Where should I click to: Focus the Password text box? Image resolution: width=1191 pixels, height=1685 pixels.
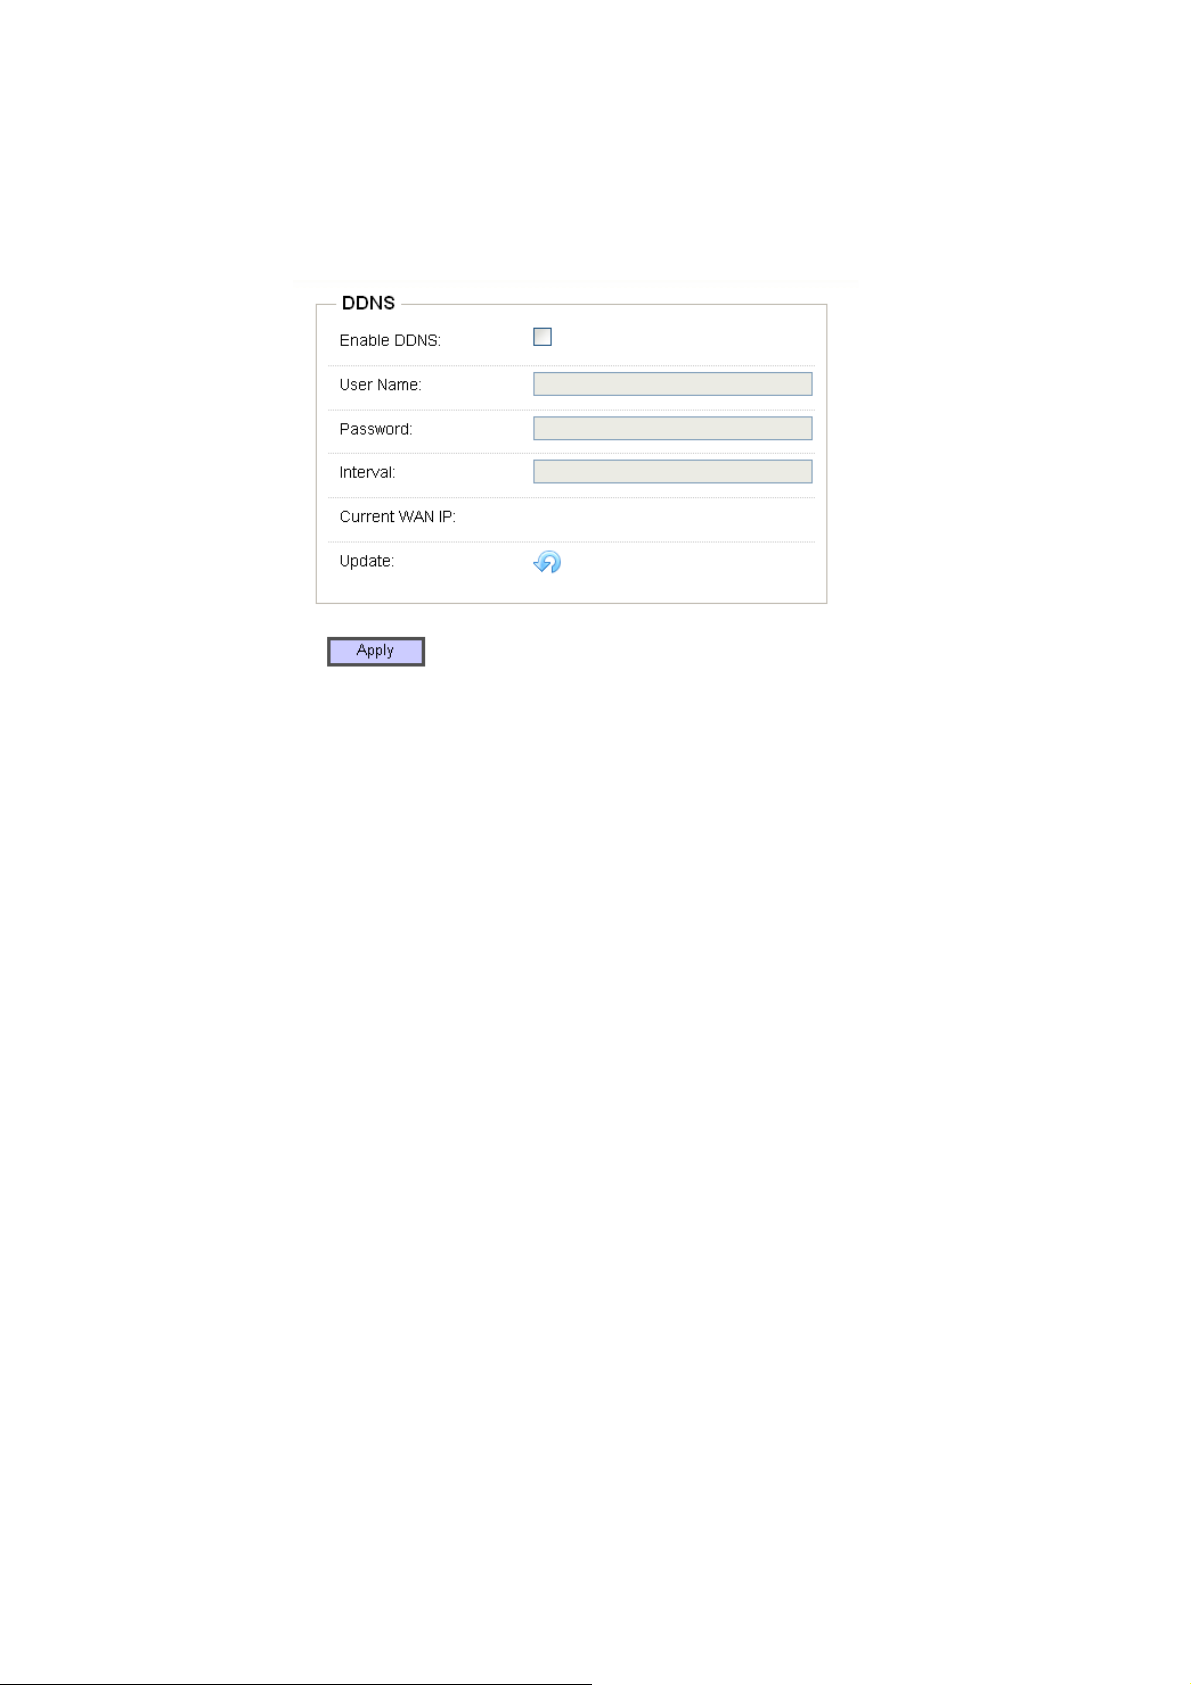(672, 428)
